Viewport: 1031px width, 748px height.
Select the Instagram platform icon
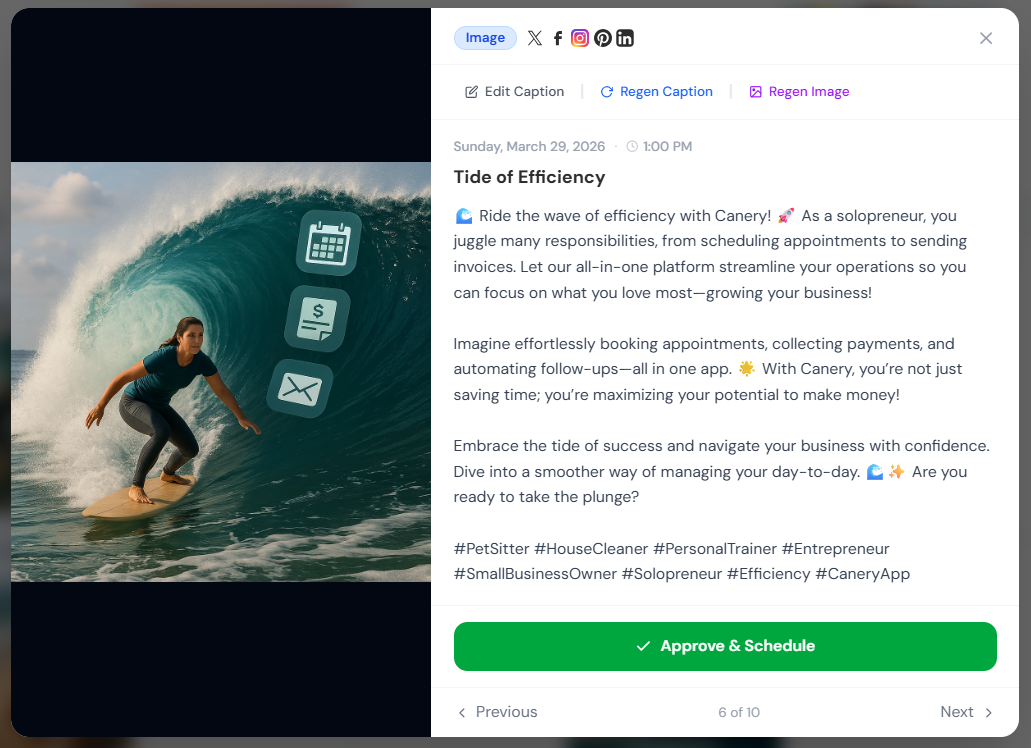tap(580, 38)
